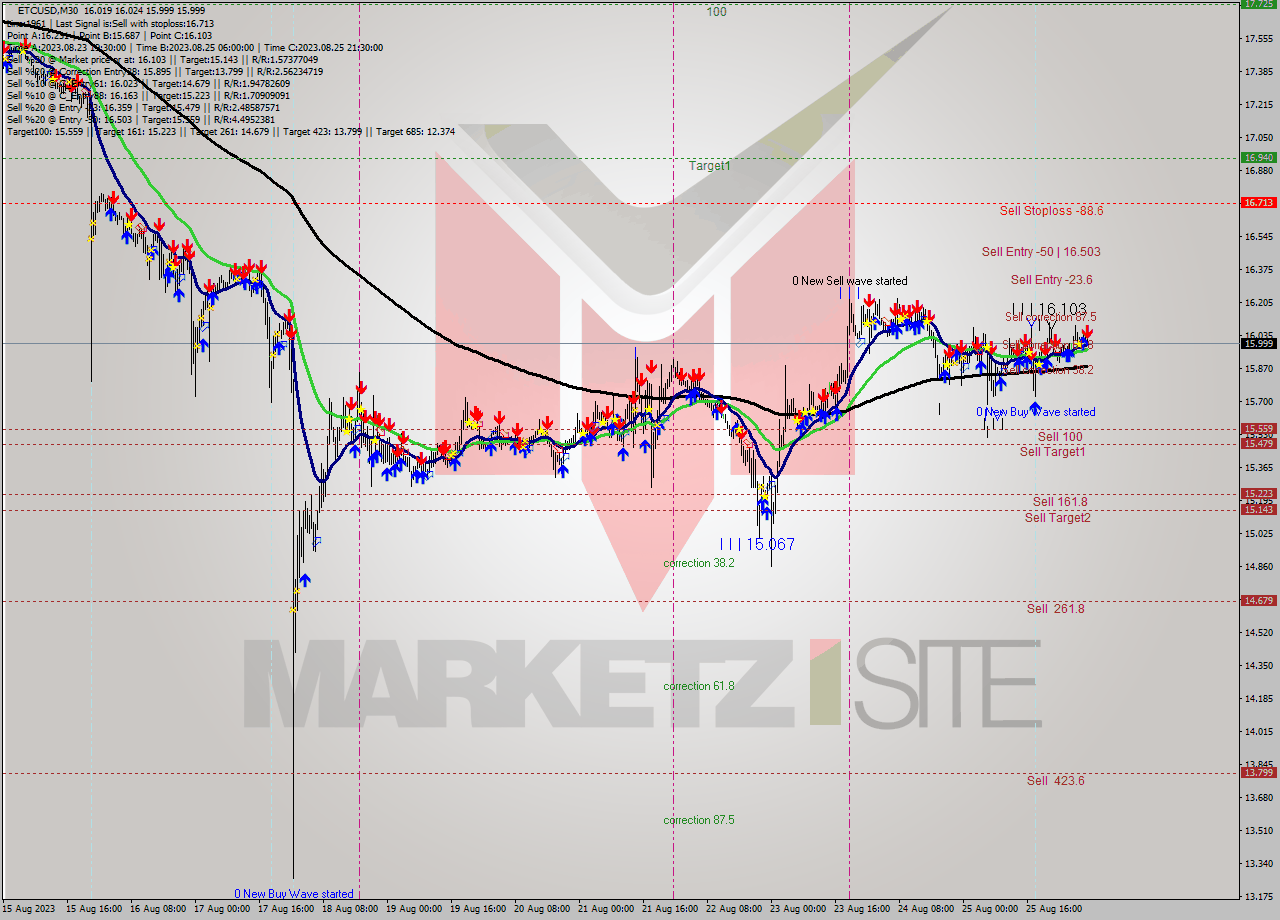Click the 14.350 price axis value
Viewport: 1280px width, 920px height.
click(1258, 665)
